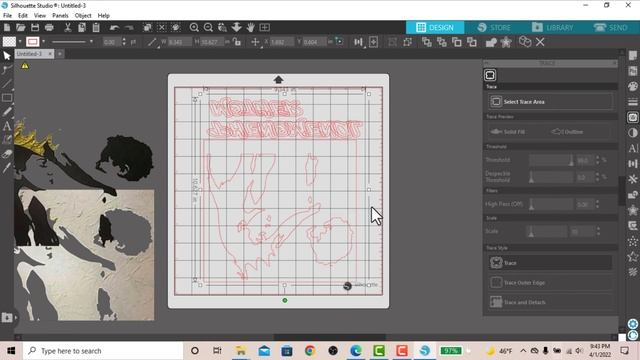The width and height of the screenshot is (640, 360).
Task: Click Trace and Detach button
Action: pos(550,302)
